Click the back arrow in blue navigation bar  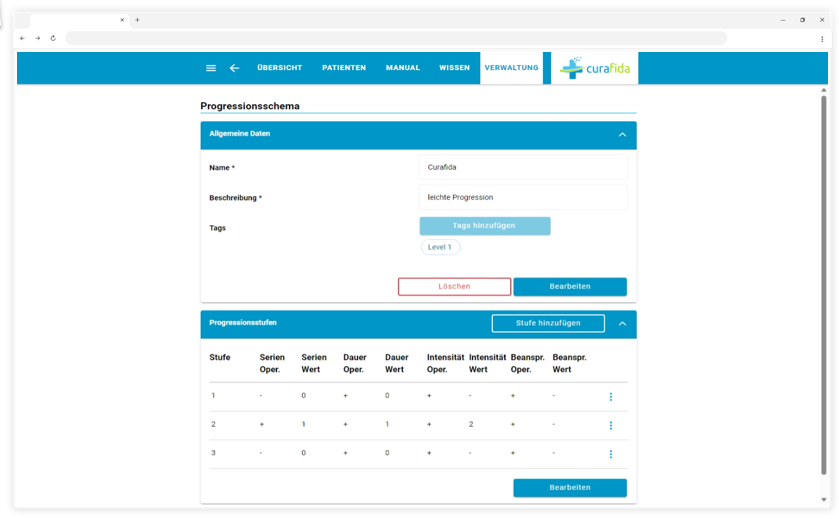click(x=234, y=68)
